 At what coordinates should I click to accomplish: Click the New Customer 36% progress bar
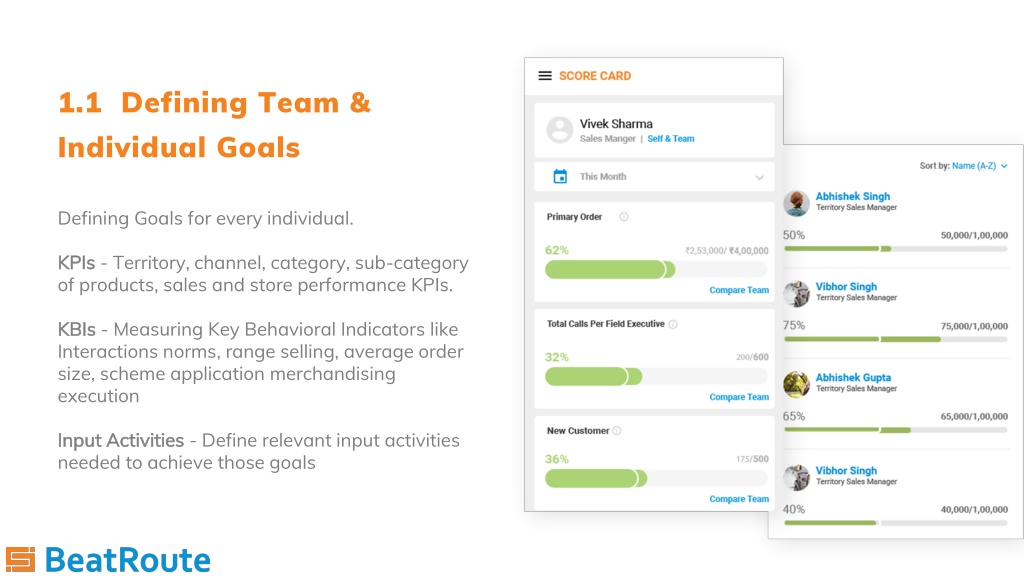656,479
